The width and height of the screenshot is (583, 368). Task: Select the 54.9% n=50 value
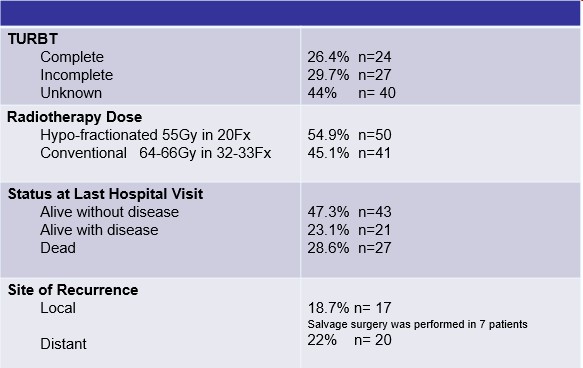[x=349, y=135]
